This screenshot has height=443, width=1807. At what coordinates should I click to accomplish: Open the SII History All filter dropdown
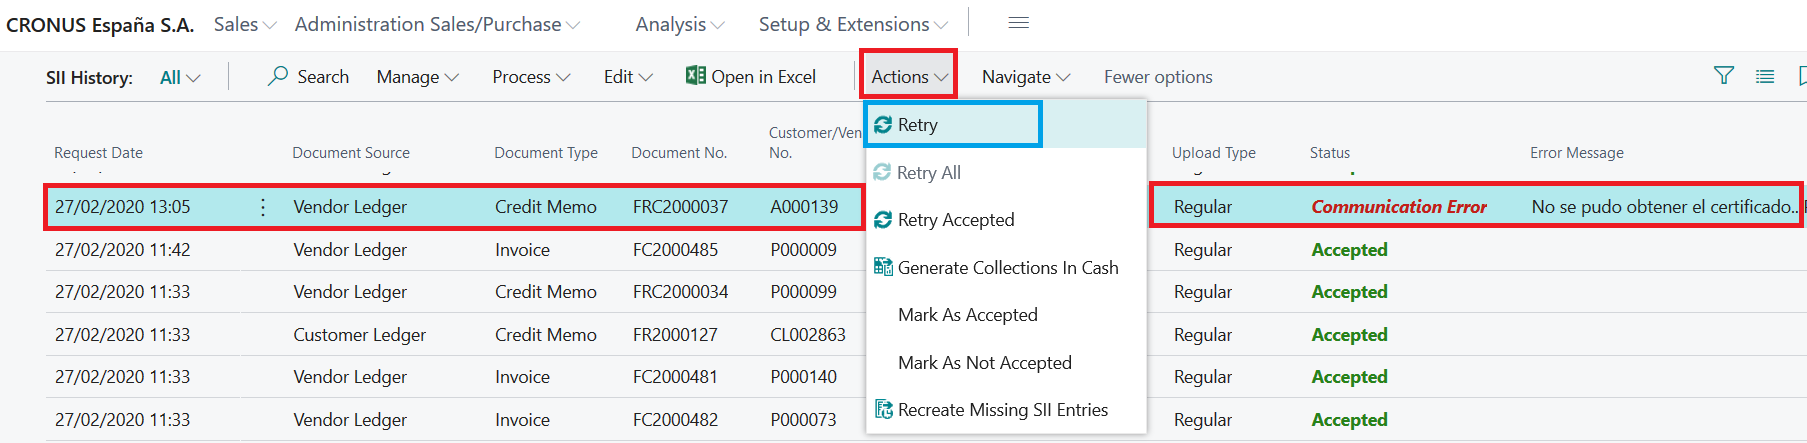tap(180, 78)
